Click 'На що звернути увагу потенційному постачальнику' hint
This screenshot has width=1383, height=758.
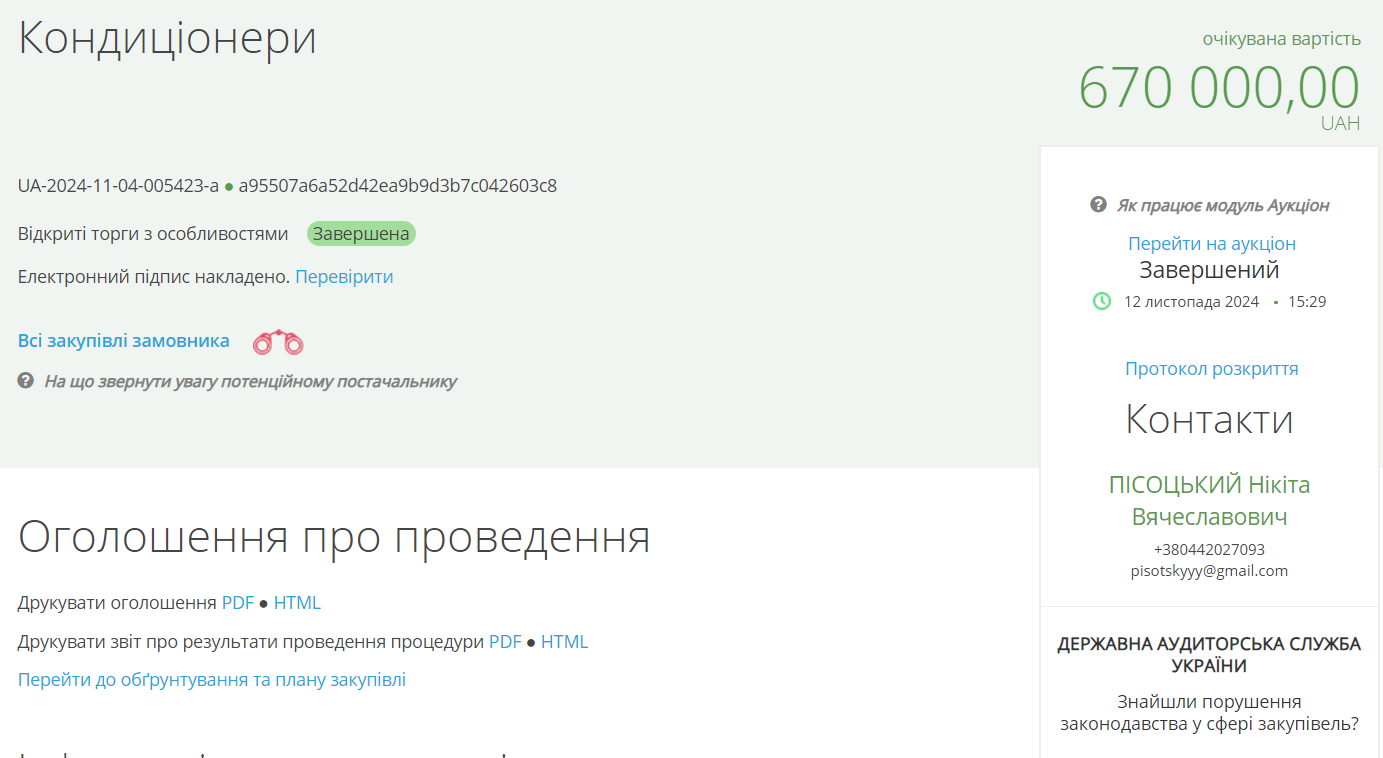click(x=250, y=381)
